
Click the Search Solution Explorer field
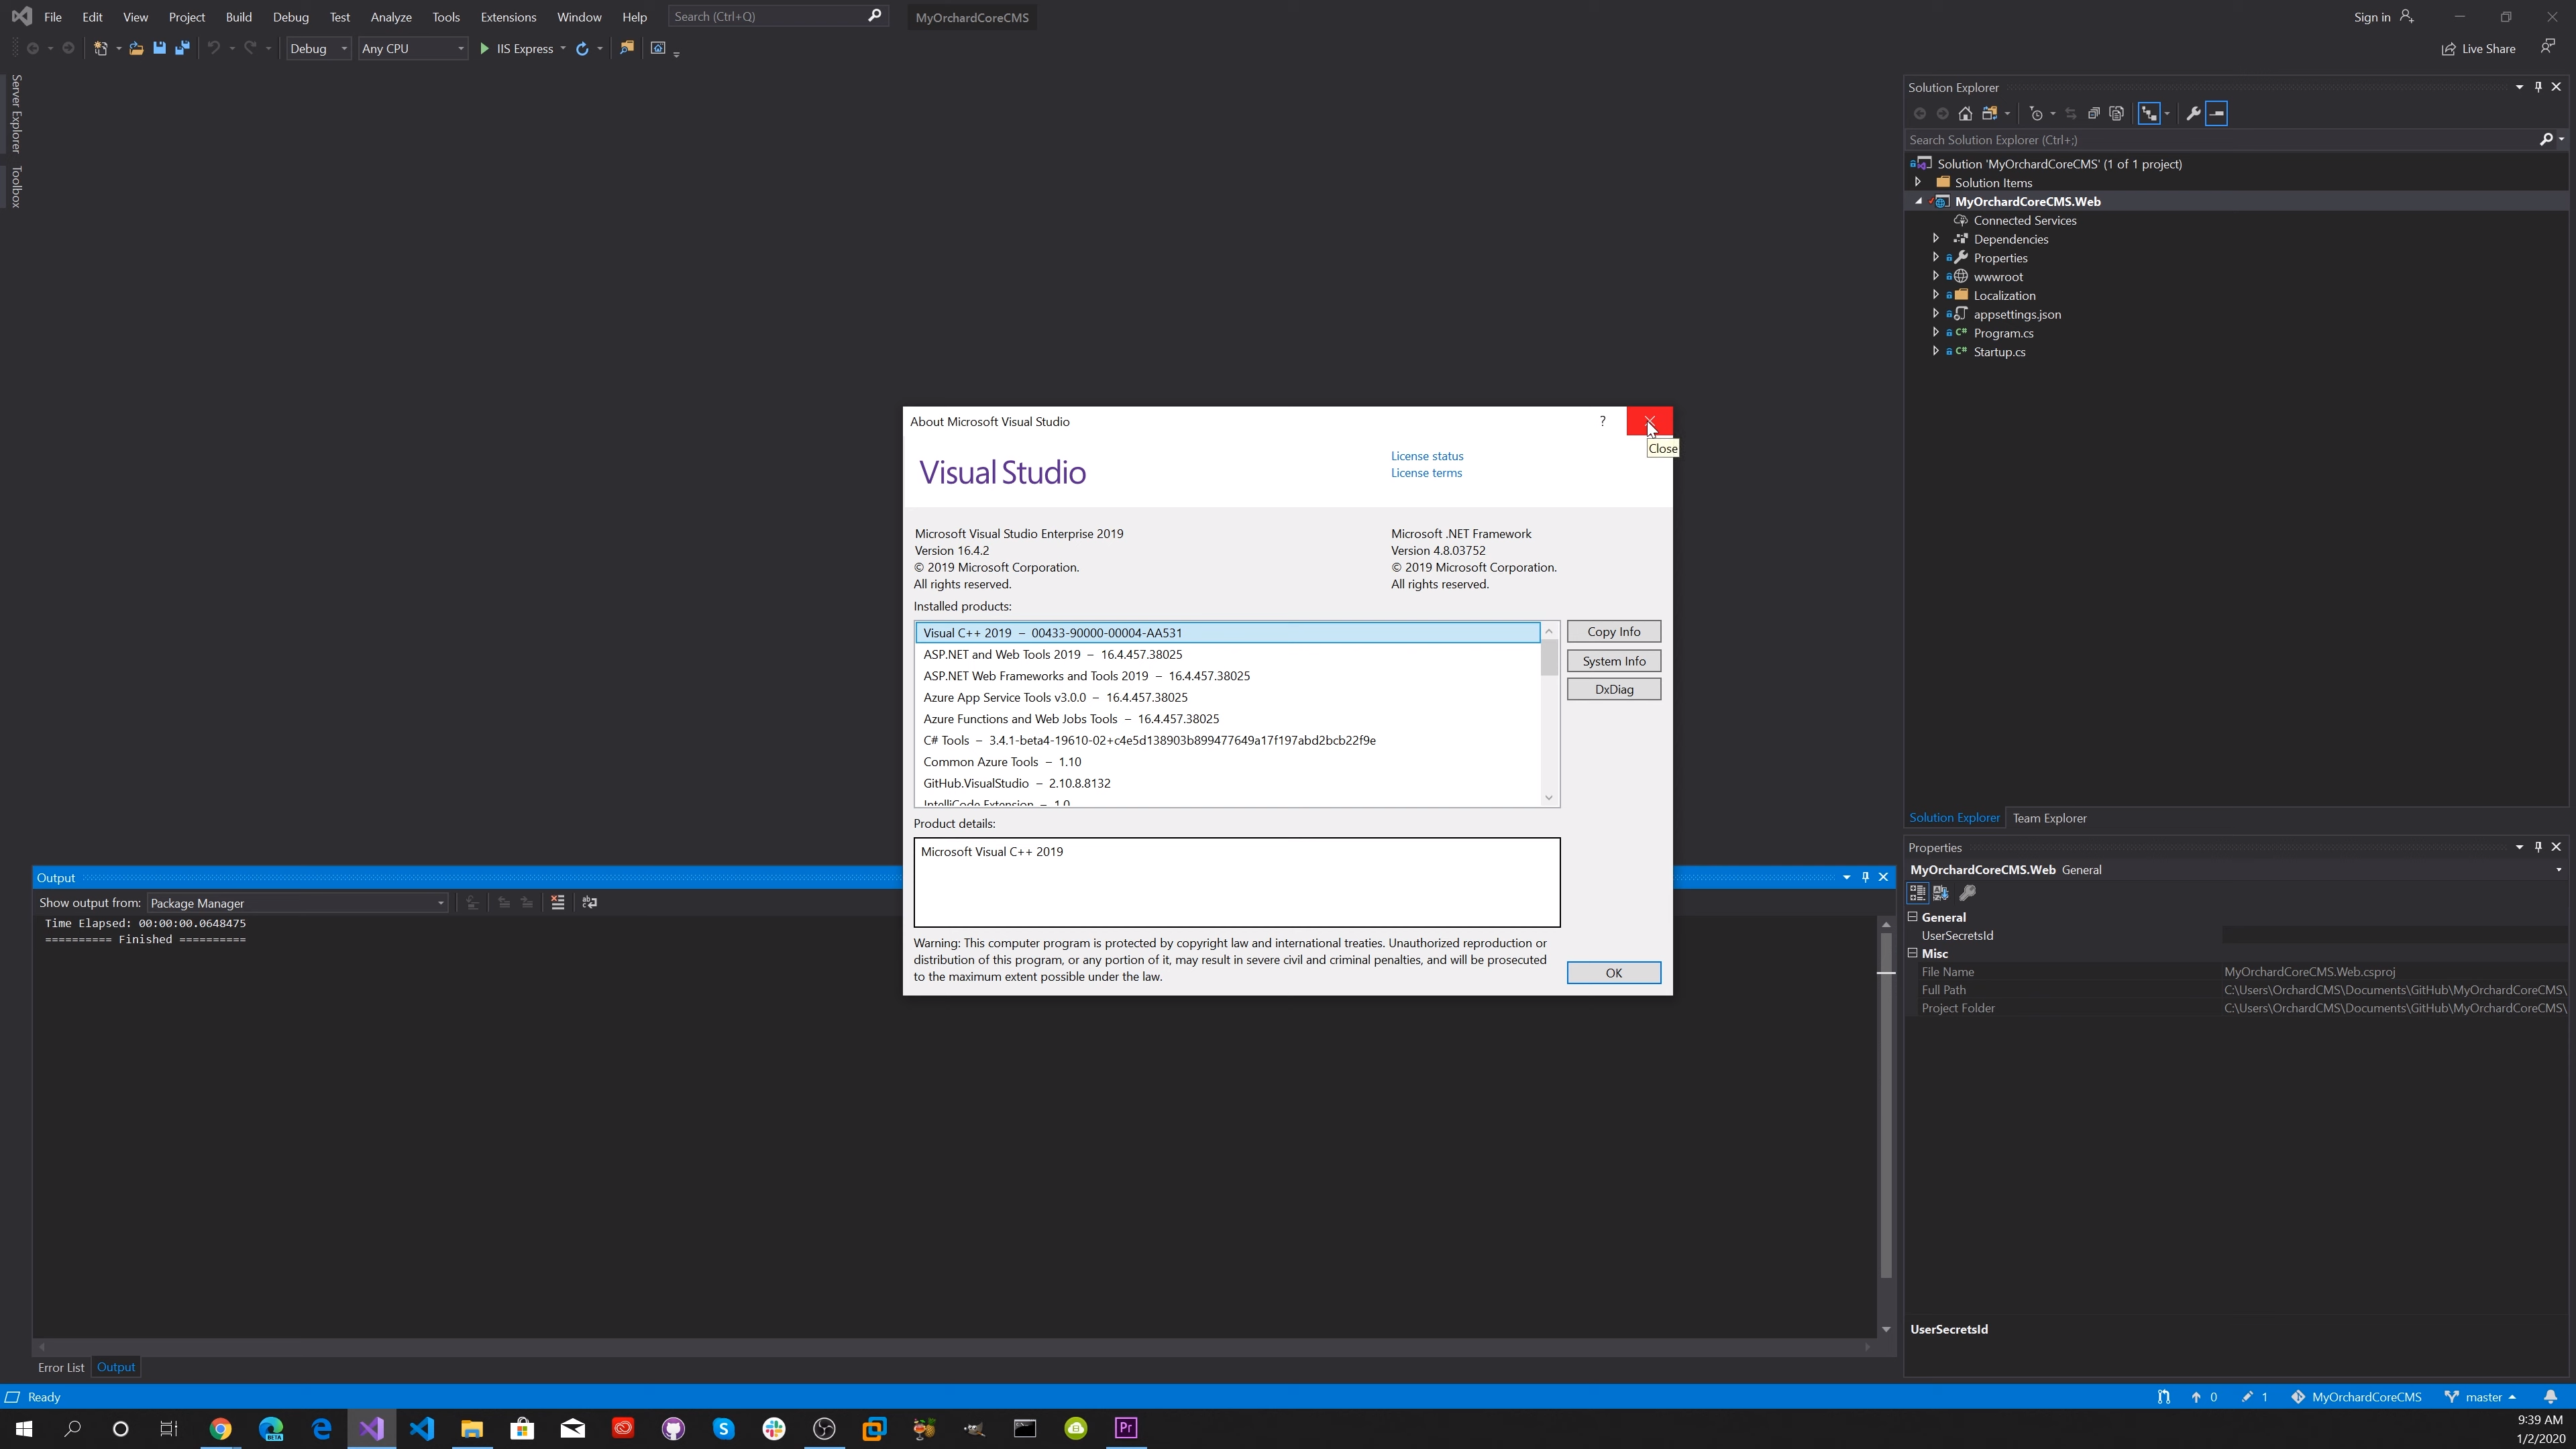(2222, 140)
